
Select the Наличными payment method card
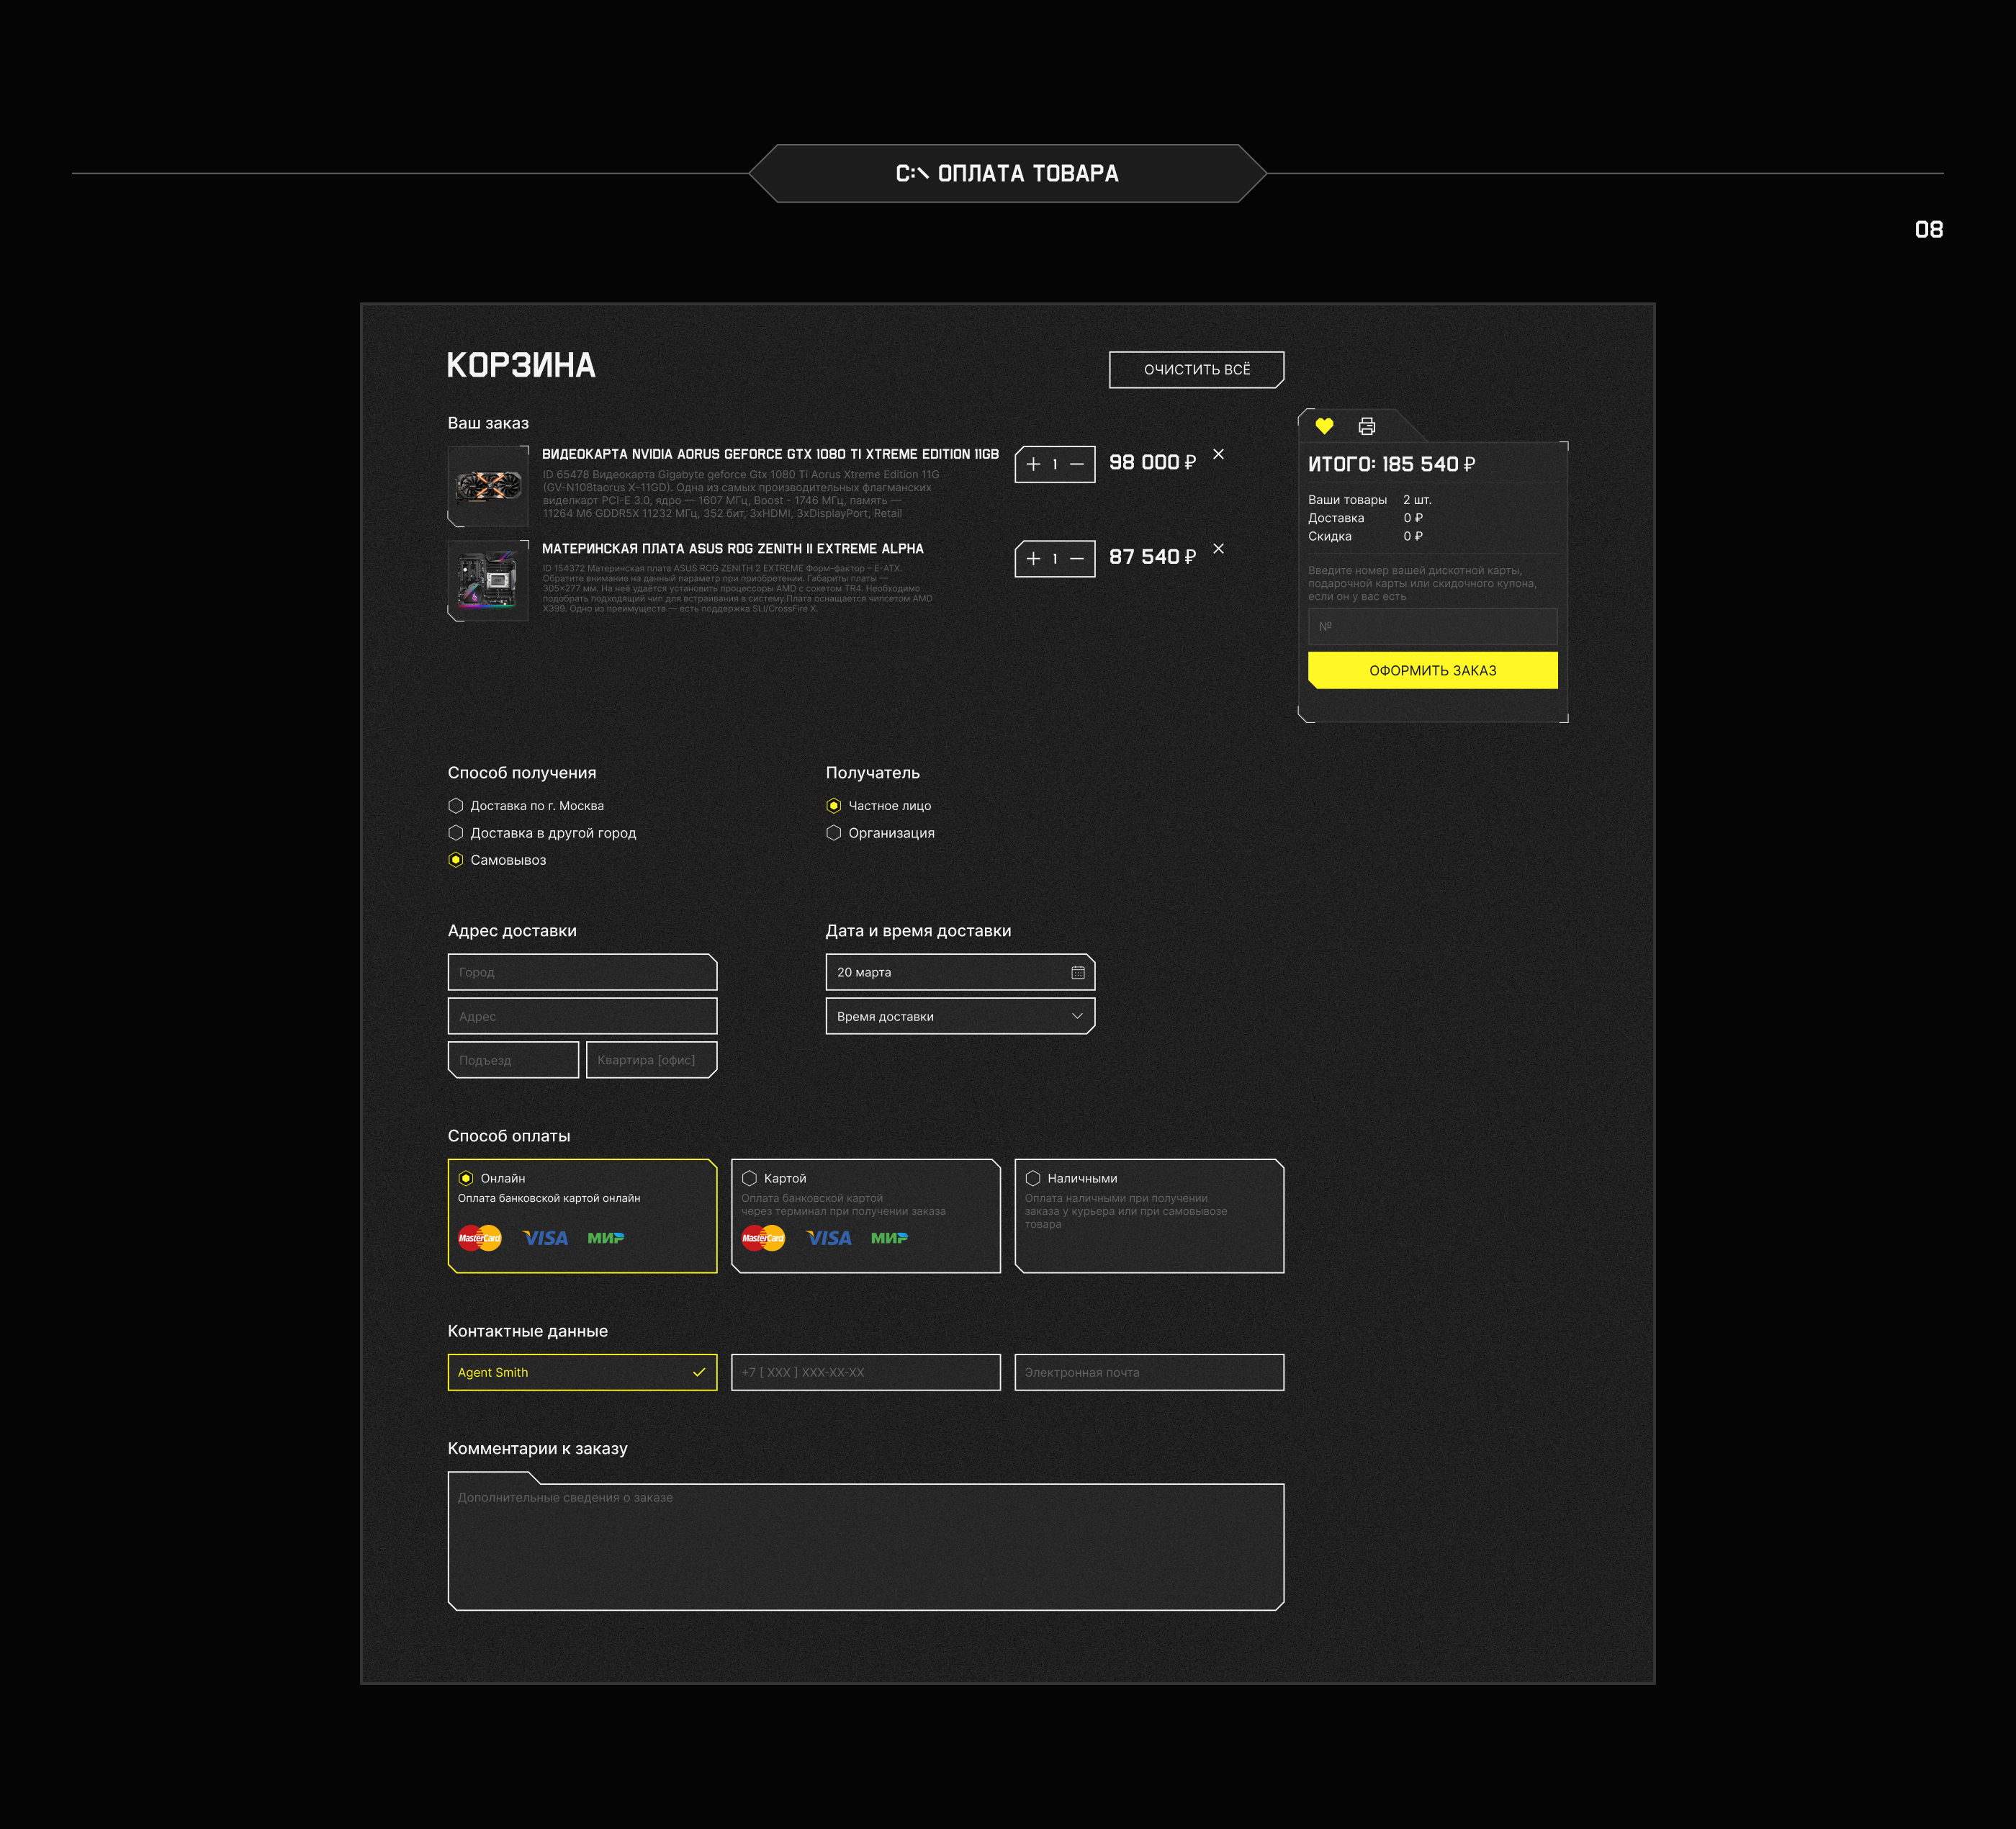click(x=1149, y=1215)
